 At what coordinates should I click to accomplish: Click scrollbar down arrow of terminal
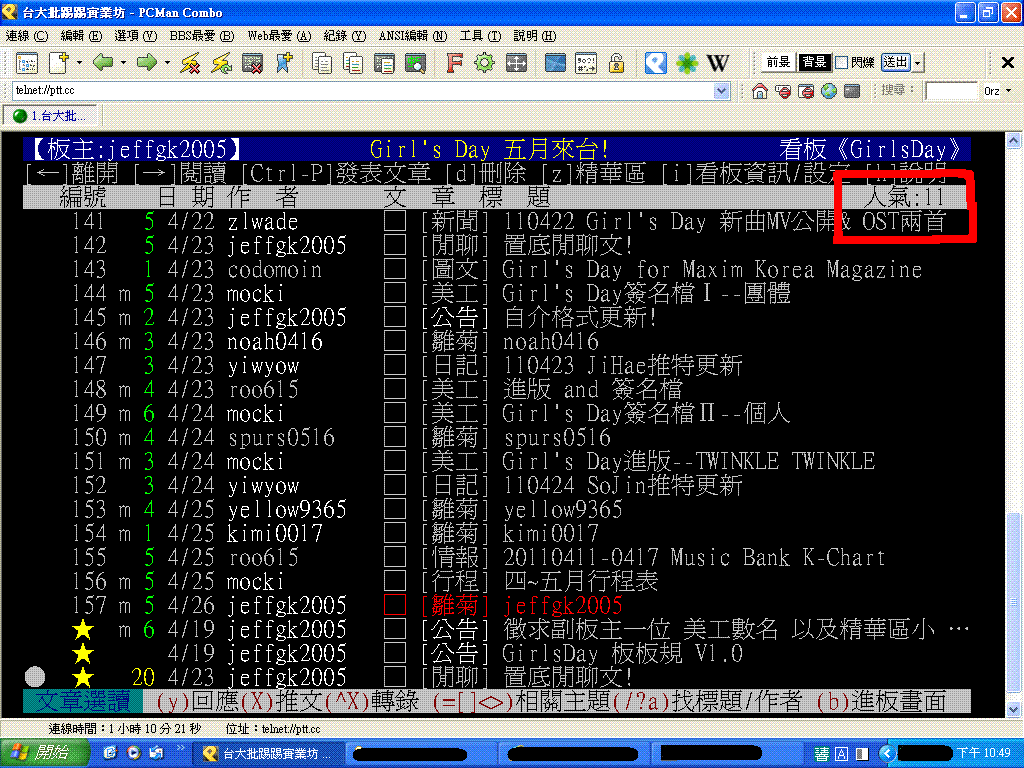1013,709
